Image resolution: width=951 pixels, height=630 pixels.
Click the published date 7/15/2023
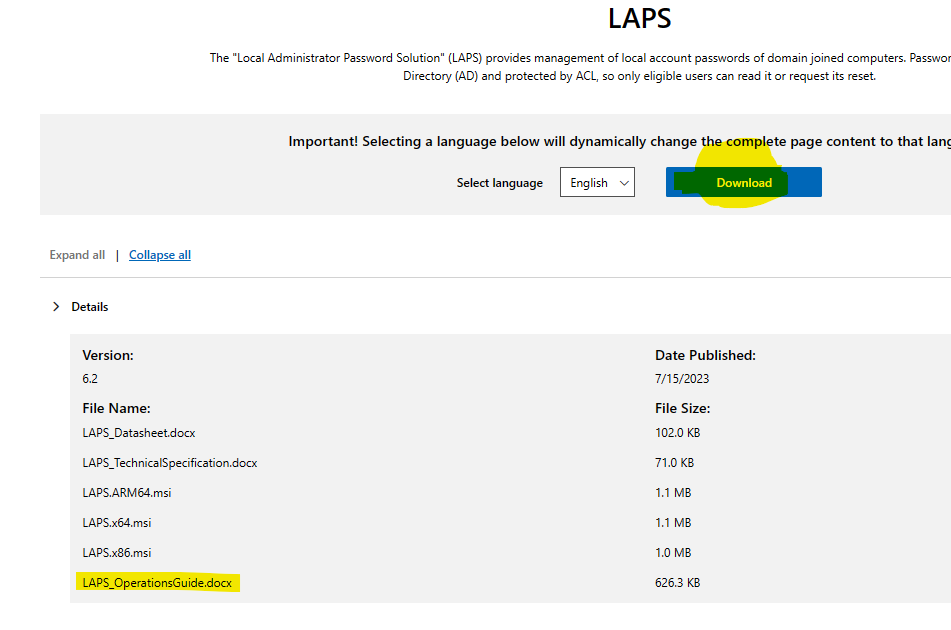(682, 379)
